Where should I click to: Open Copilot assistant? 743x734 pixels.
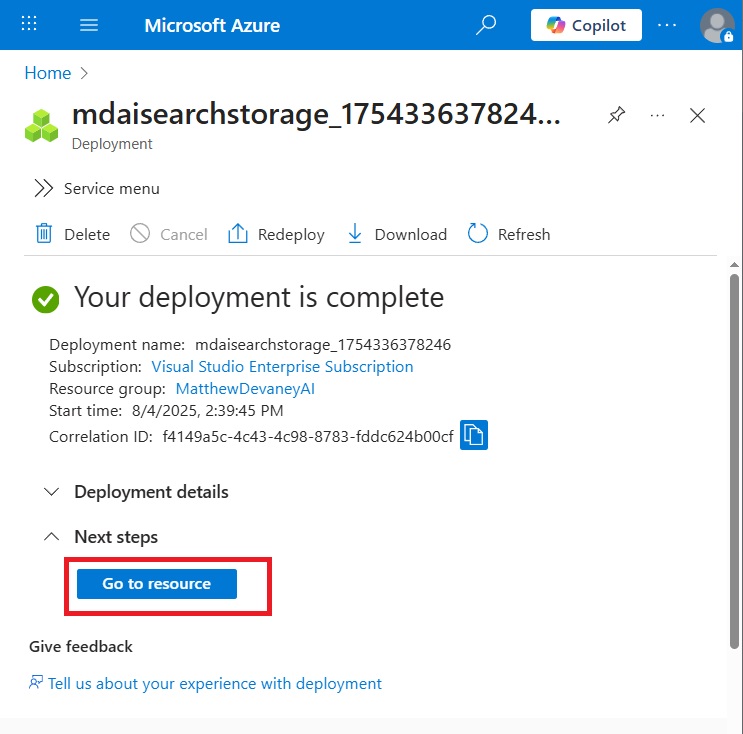tap(586, 25)
